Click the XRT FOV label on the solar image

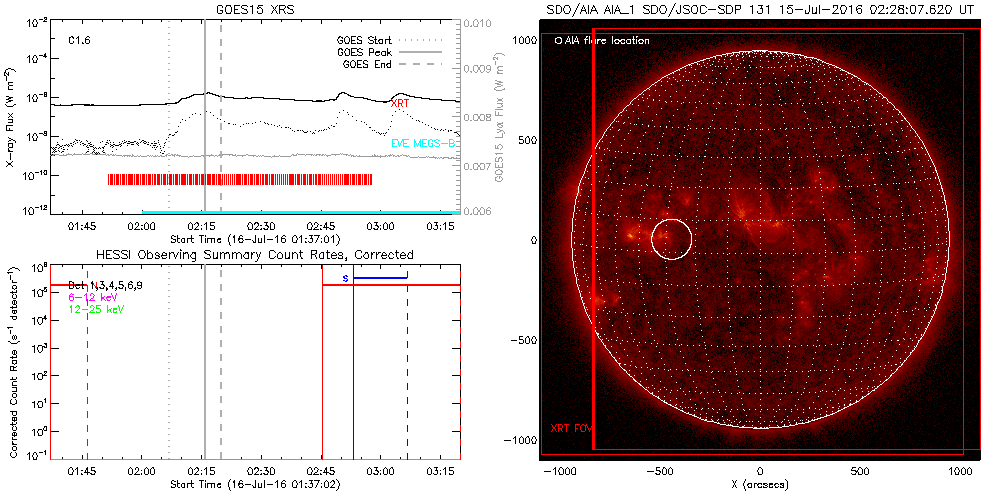[x=572, y=428]
